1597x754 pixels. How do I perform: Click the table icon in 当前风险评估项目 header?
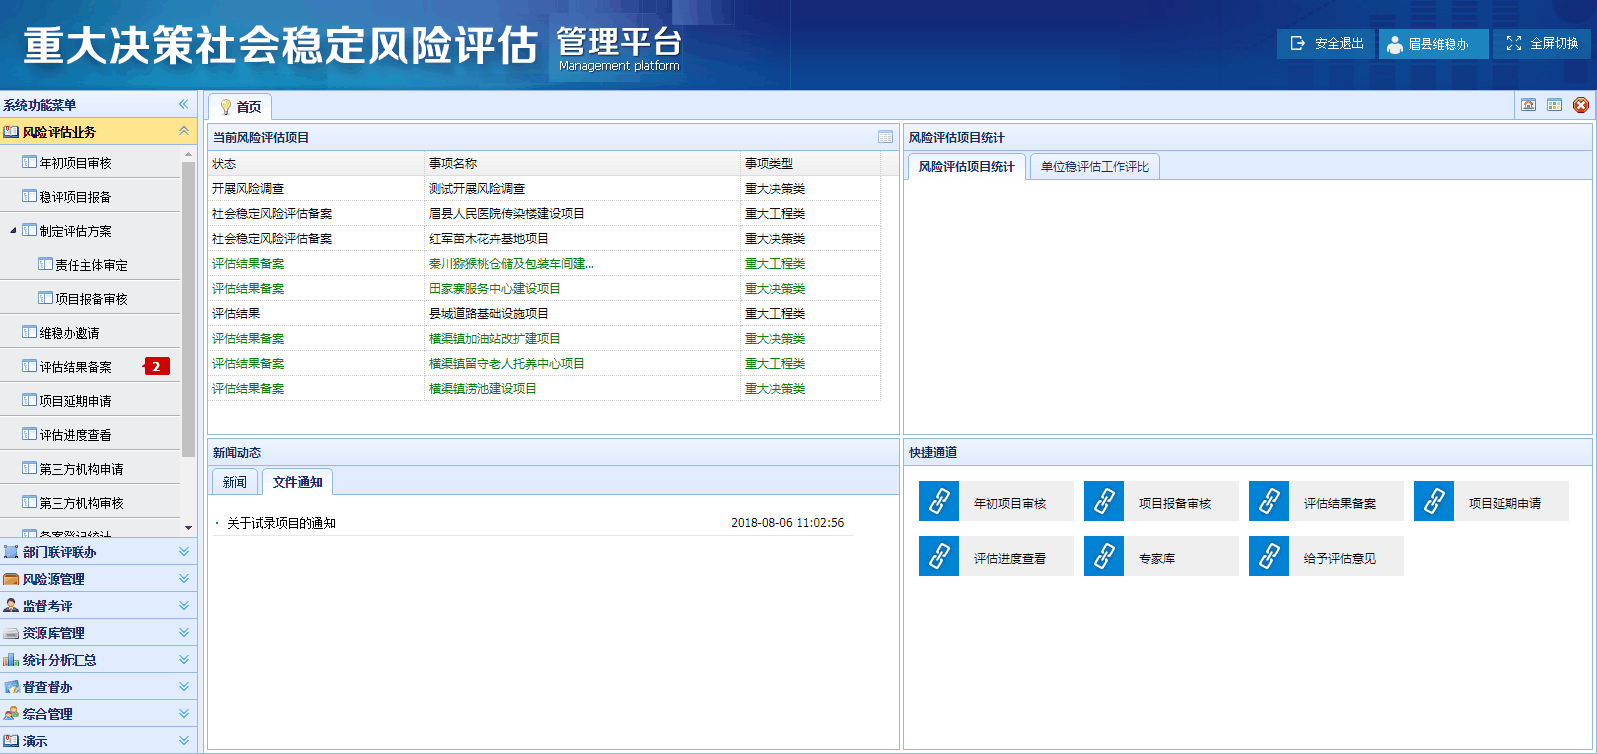click(885, 137)
